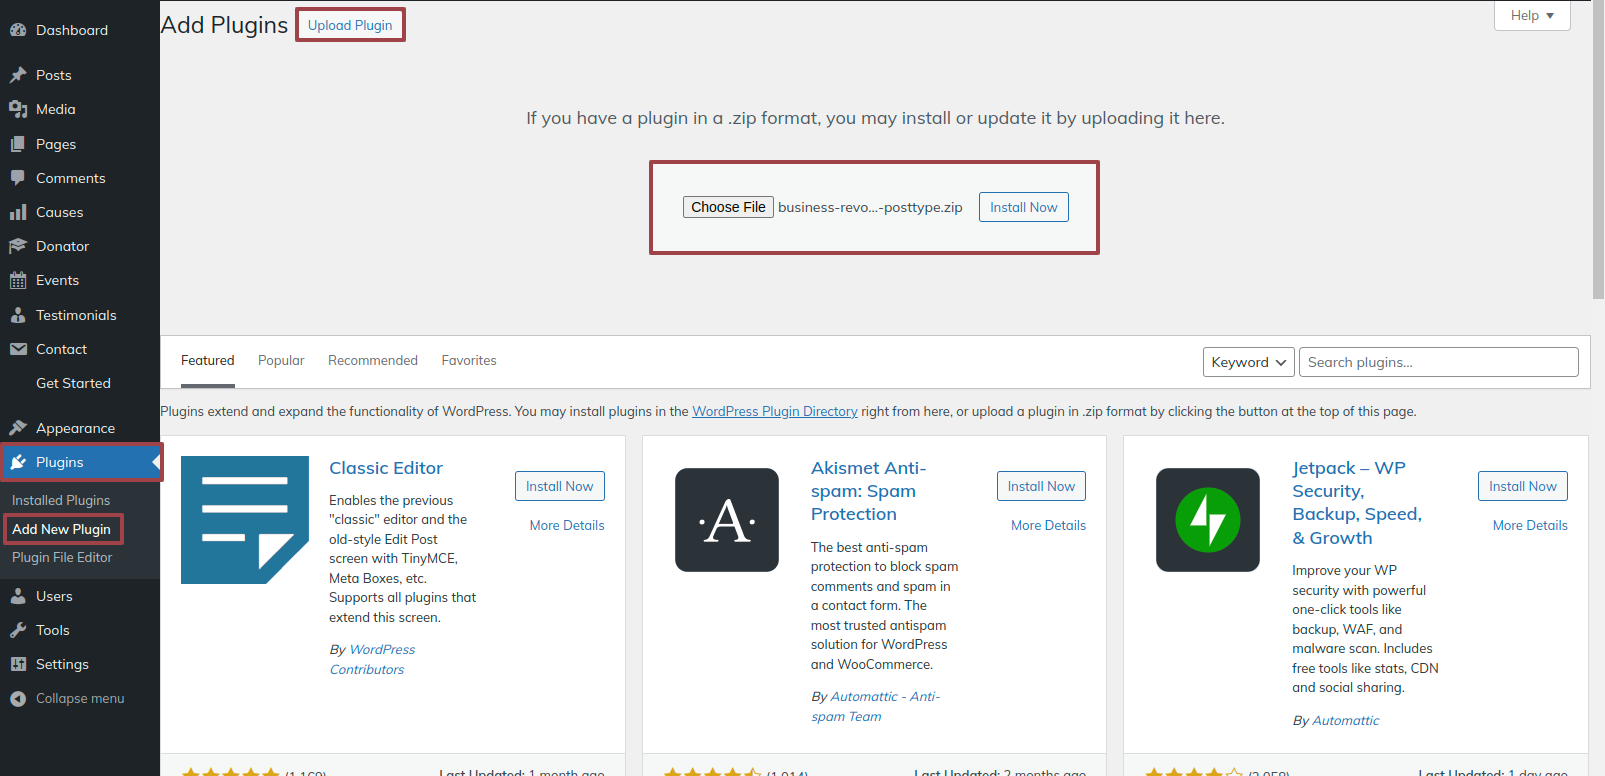Open the Akismet Anti-spam title link
The width and height of the screenshot is (1605, 776).
(869, 491)
